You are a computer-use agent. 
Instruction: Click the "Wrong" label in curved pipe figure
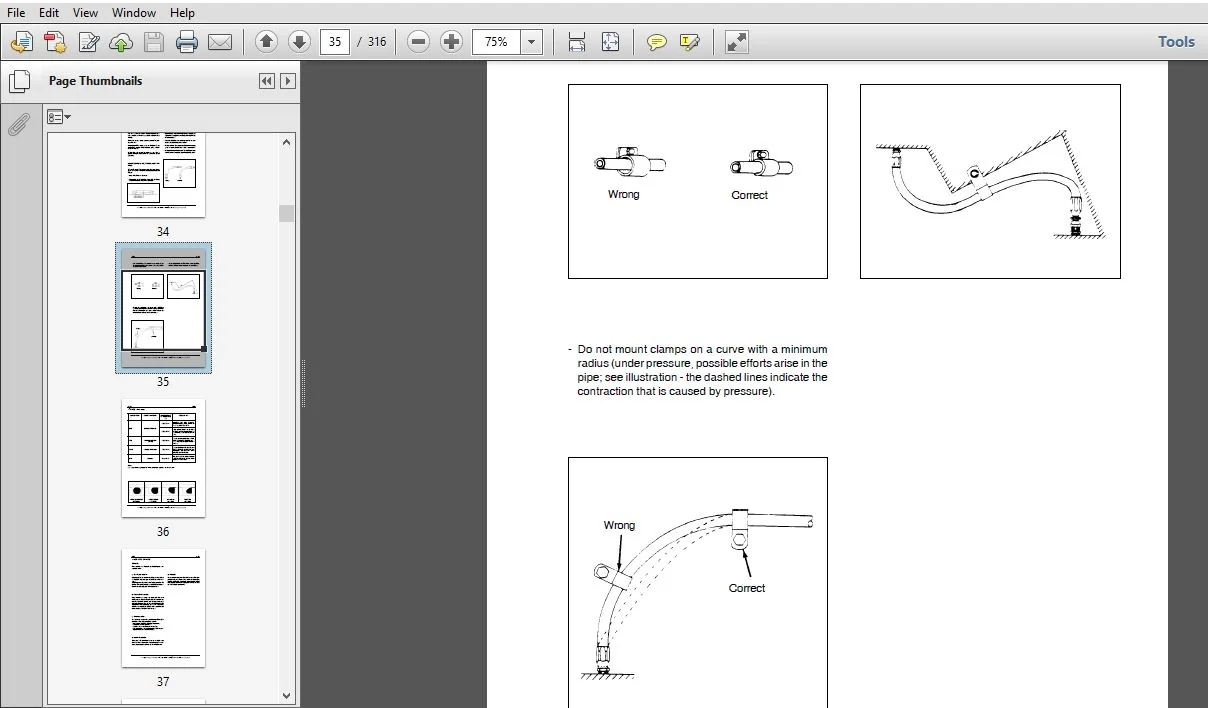click(x=619, y=525)
